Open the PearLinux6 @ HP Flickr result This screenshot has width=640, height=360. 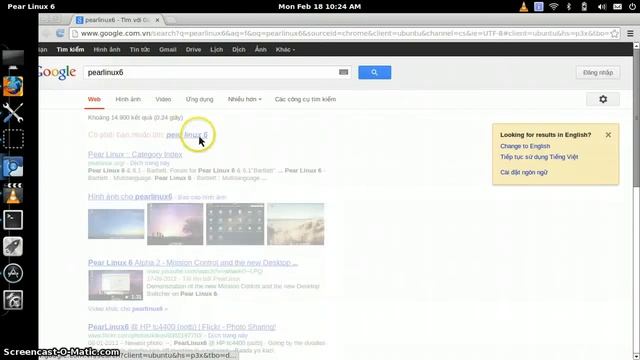(x=182, y=327)
